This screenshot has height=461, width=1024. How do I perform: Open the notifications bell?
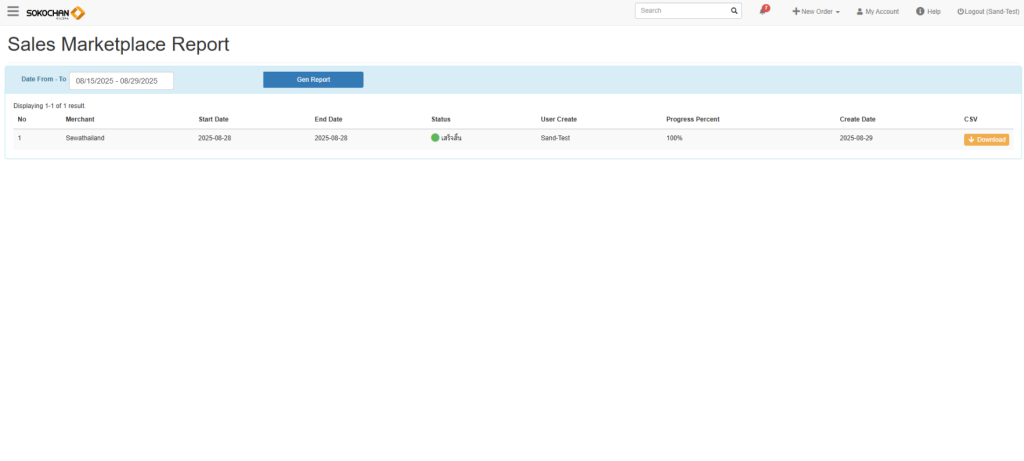coord(763,11)
